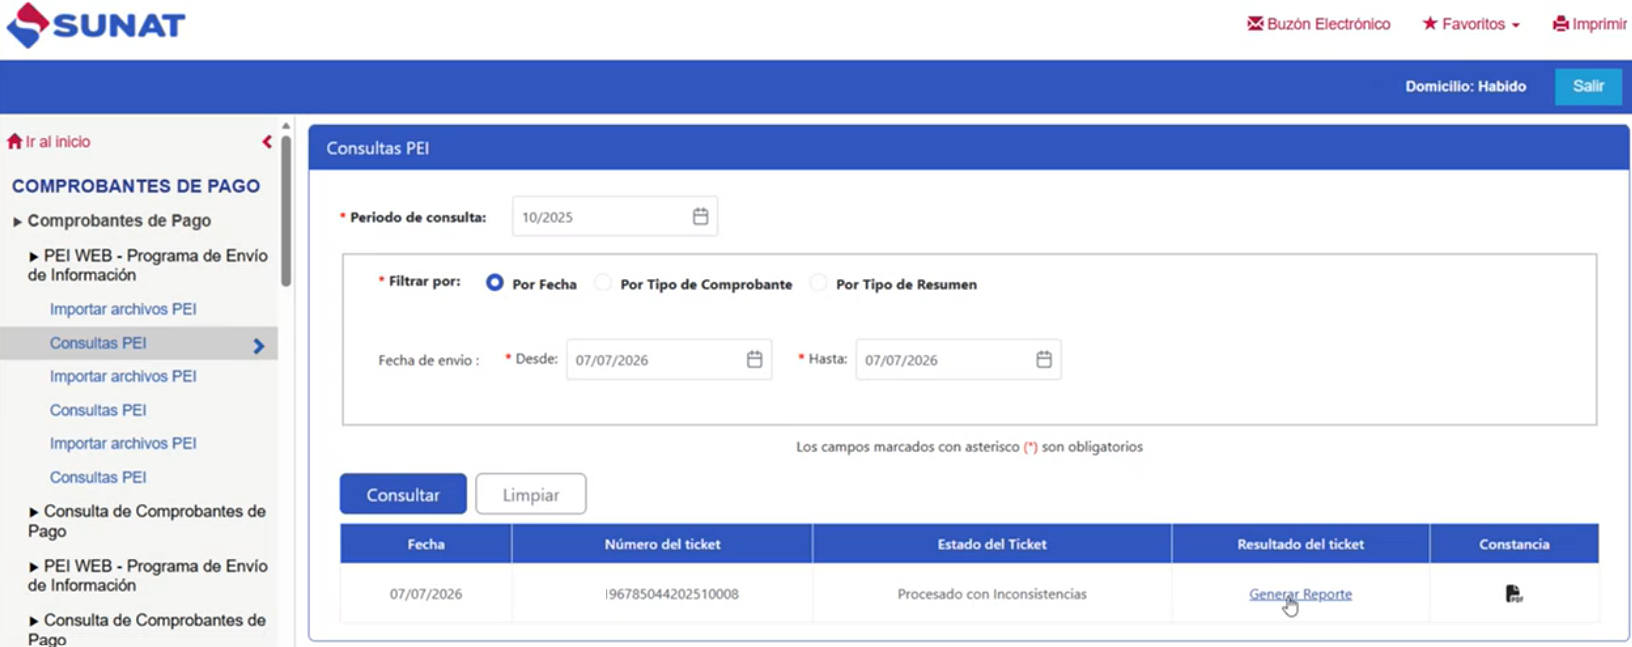Open the Favoritos dropdown arrow

(1516, 25)
